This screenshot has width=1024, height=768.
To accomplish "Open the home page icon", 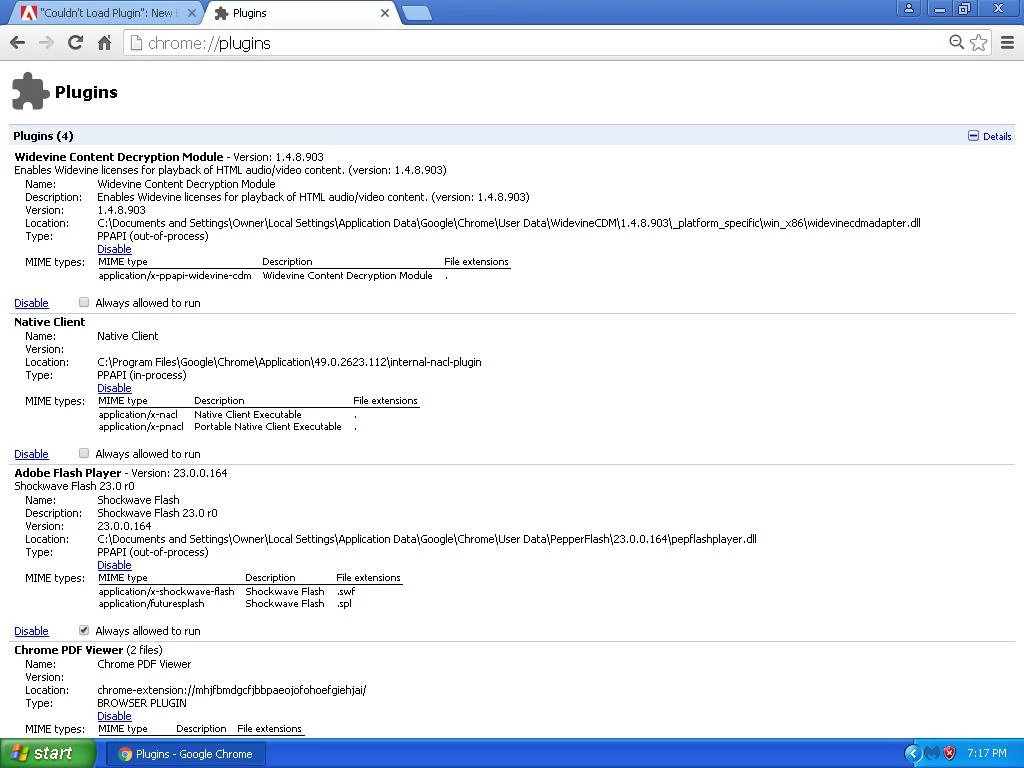I will point(104,43).
